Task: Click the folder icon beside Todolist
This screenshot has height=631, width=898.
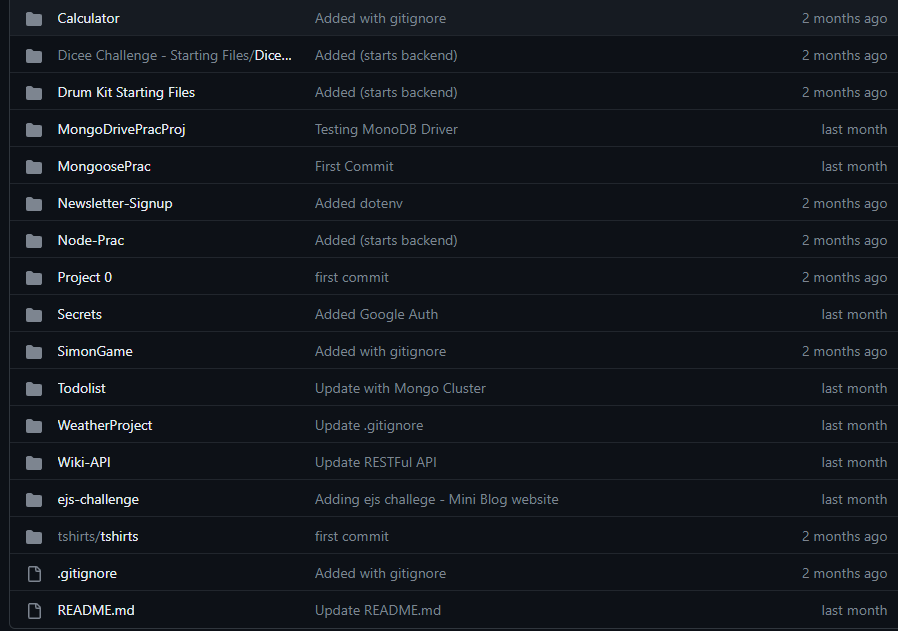Action: click(34, 389)
